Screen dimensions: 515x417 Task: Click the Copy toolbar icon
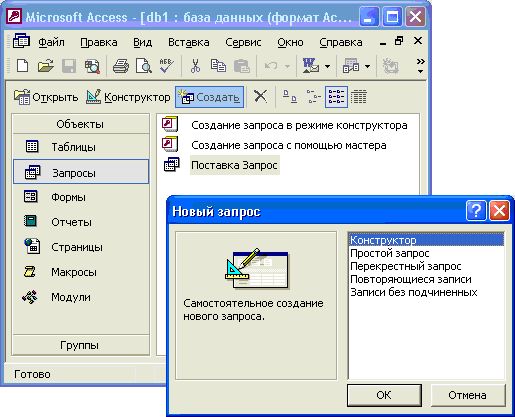tap(218, 66)
